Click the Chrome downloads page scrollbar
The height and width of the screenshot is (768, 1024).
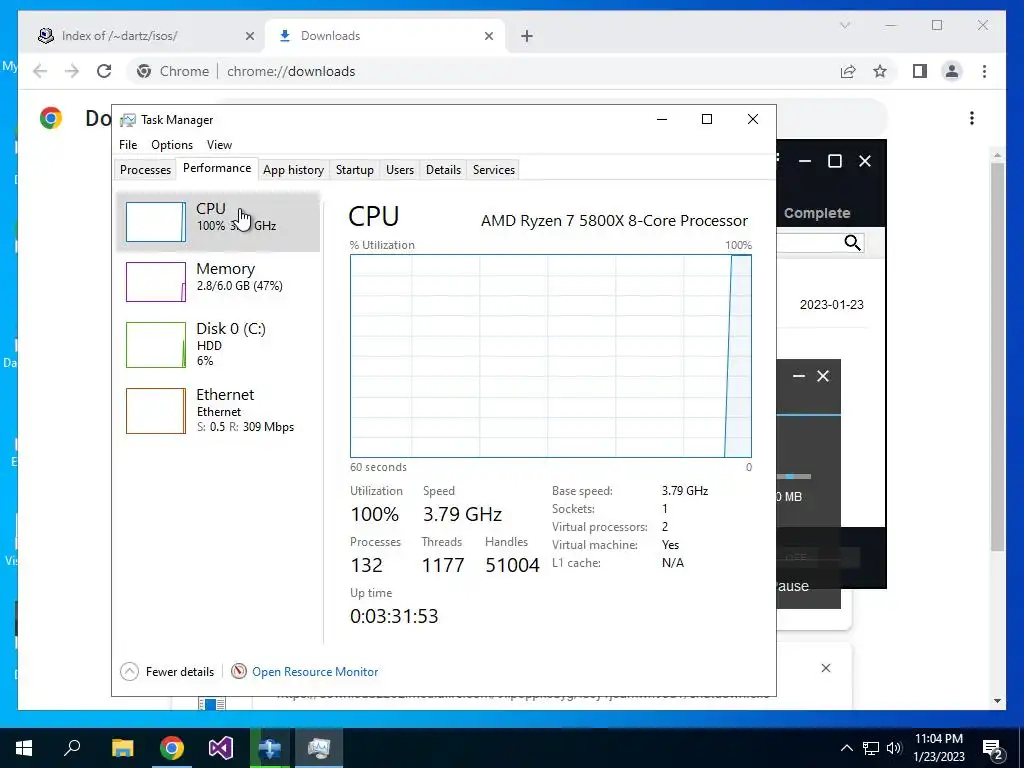(997, 356)
